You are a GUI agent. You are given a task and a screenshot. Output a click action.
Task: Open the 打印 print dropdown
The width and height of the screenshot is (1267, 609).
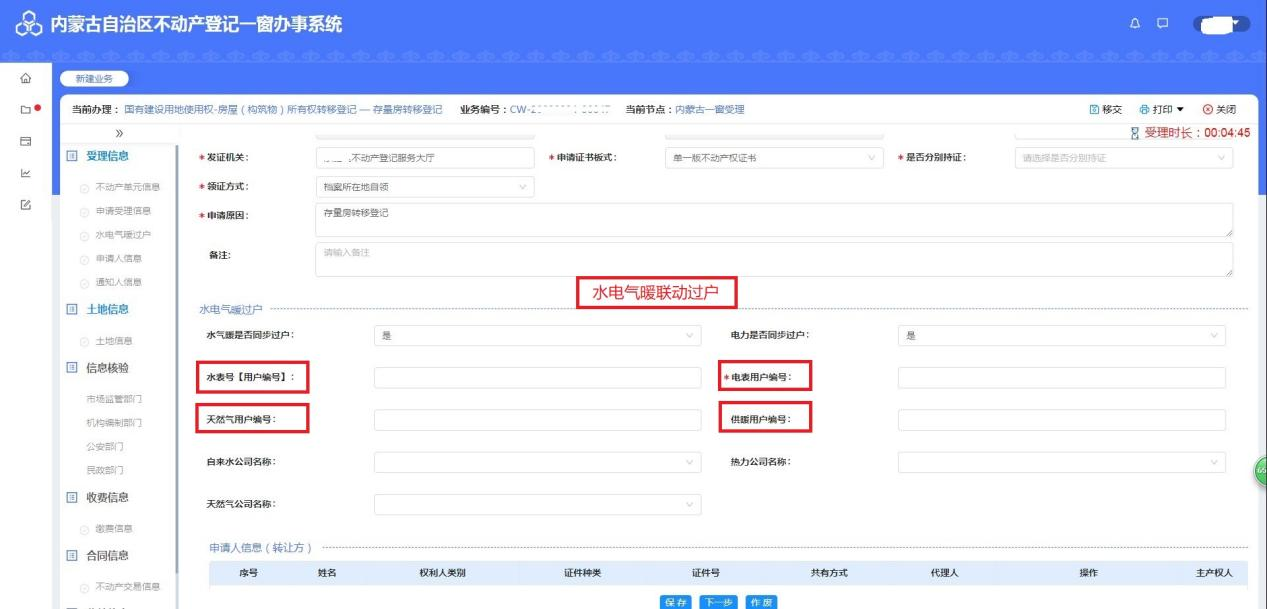point(1161,109)
